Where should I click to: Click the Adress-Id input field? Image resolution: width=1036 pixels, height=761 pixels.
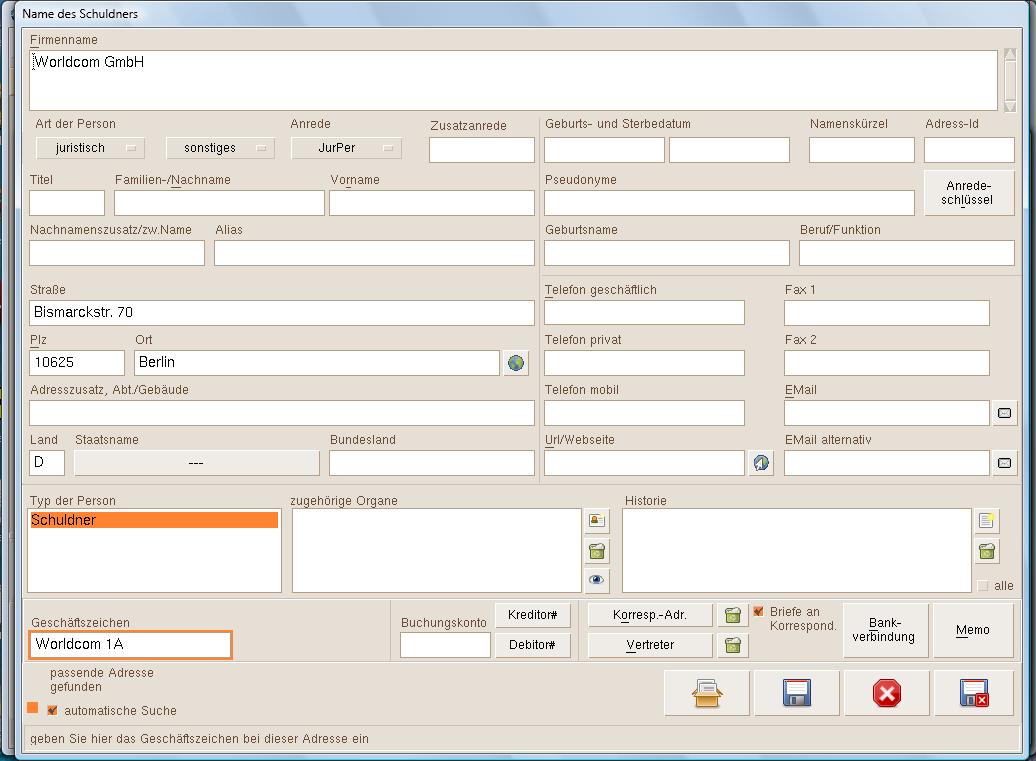point(969,150)
